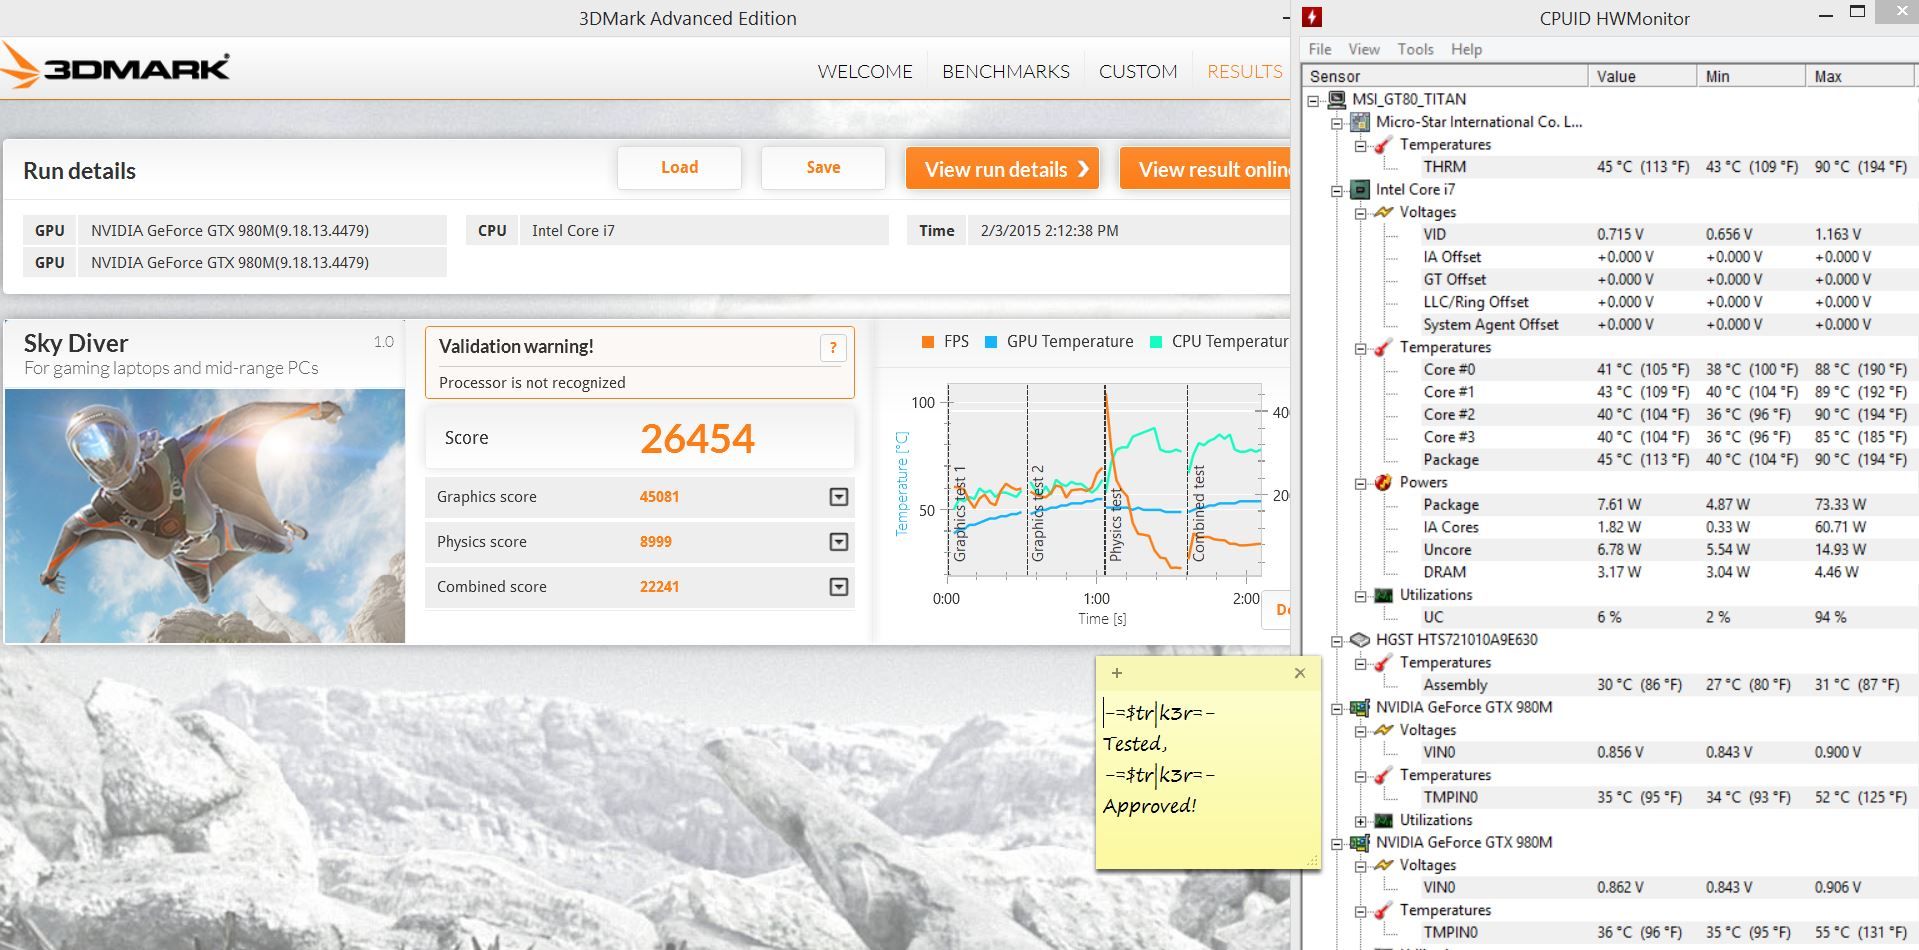Click View result online button

(x=1205, y=169)
